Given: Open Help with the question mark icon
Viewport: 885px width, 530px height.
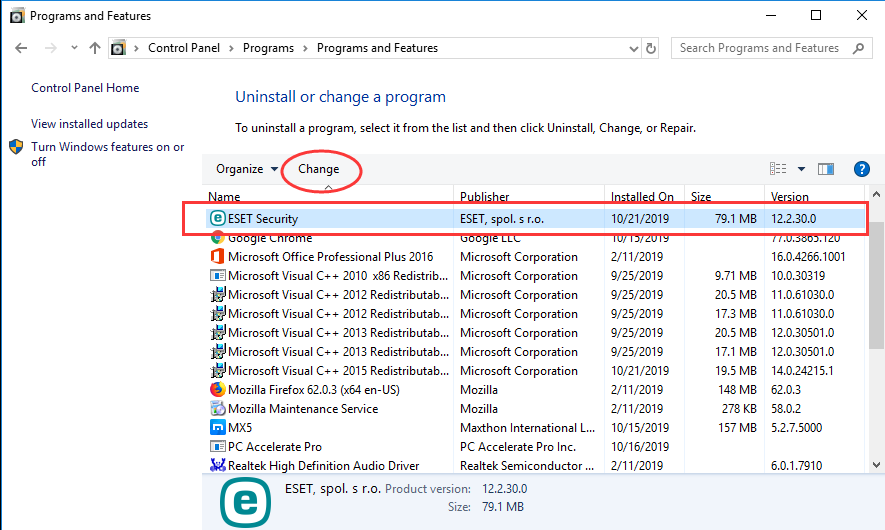Looking at the screenshot, I should [861, 169].
